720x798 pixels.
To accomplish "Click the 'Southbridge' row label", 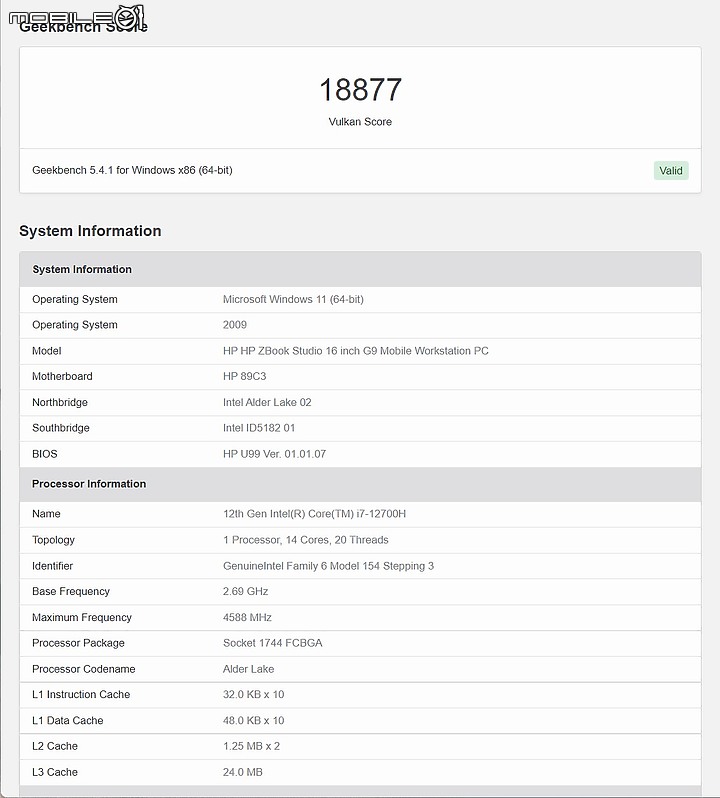I will pos(61,428).
